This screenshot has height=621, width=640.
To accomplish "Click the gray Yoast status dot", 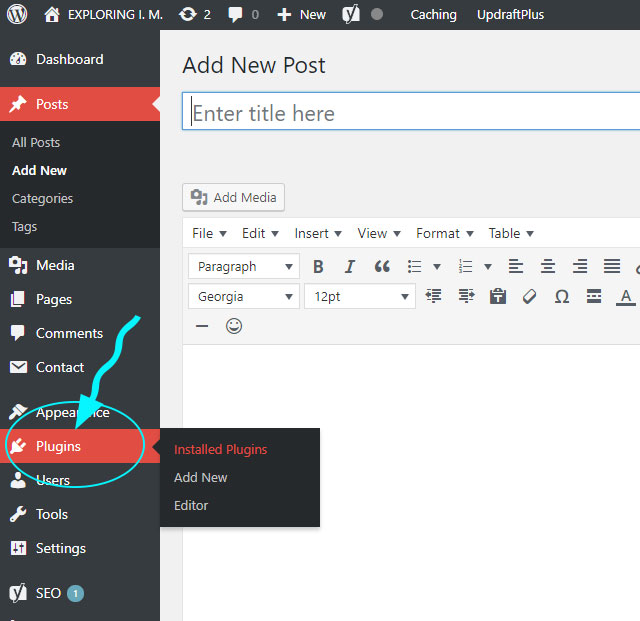I will (x=377, y=14).
